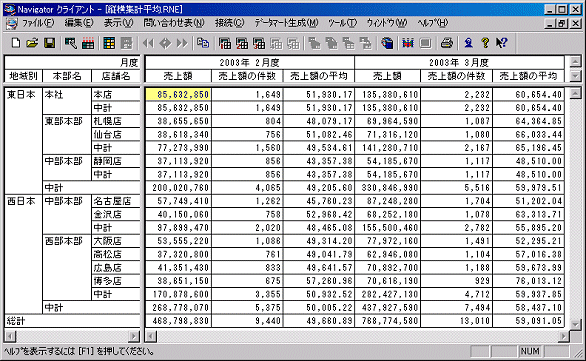Click left arrow of row-header scrollbar
This screenshot has height=361, width=586.
(10, 336)
